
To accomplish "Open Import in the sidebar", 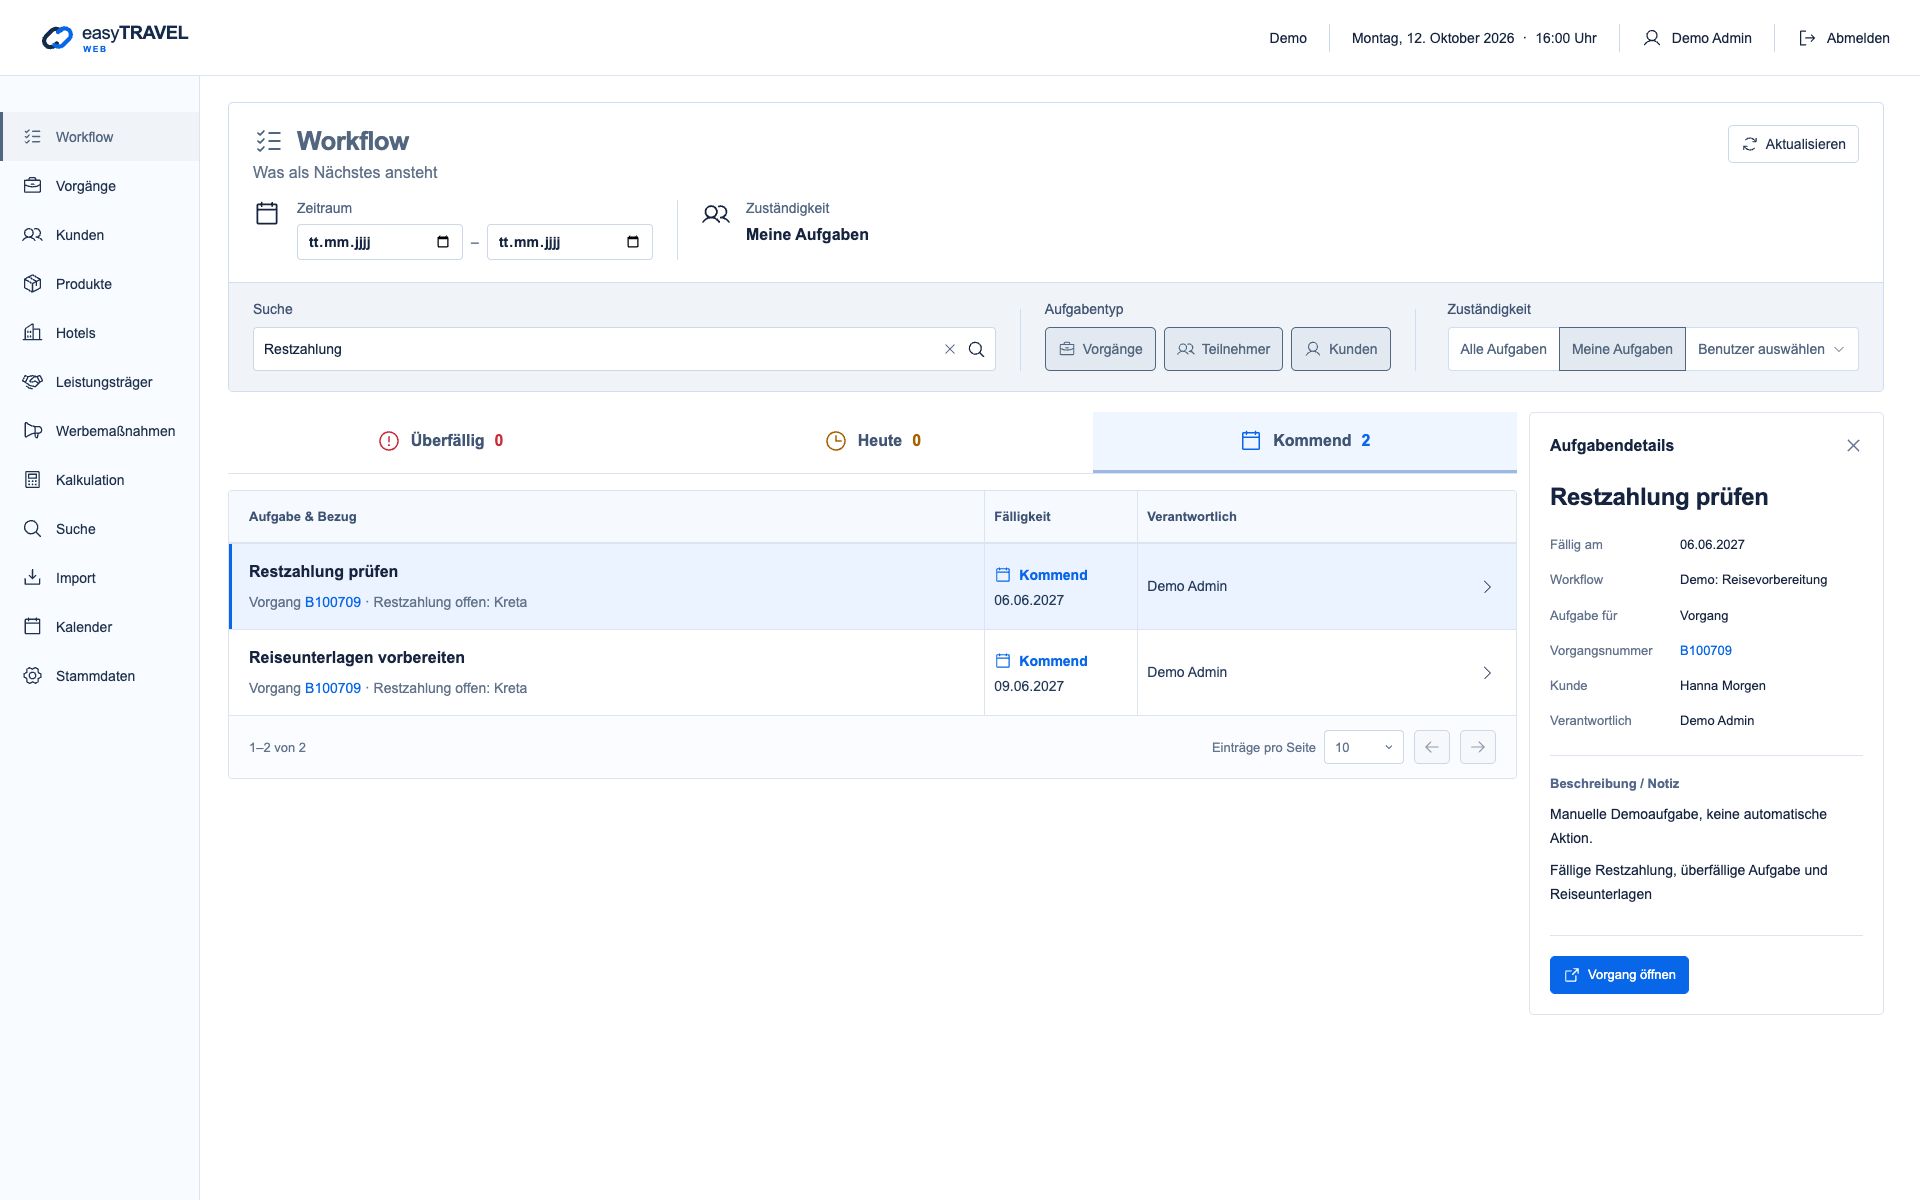I will (x=100, y=578).
